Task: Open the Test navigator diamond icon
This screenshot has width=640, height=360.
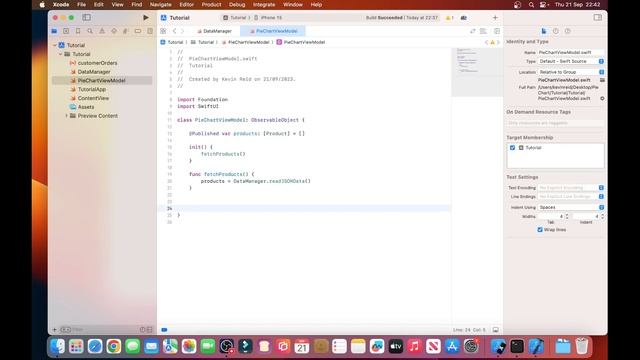Action: point(114,31)
